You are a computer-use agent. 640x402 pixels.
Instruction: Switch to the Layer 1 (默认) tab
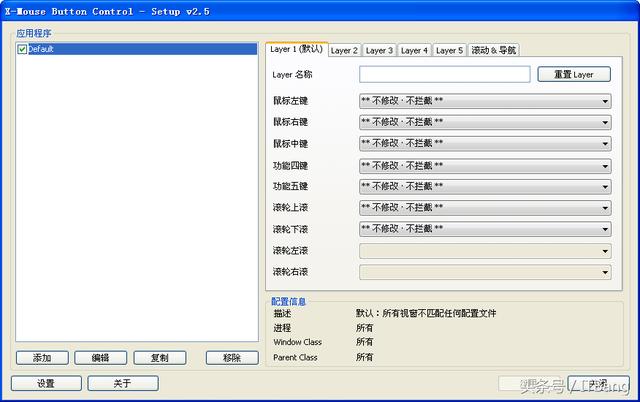tap(296, 49)
